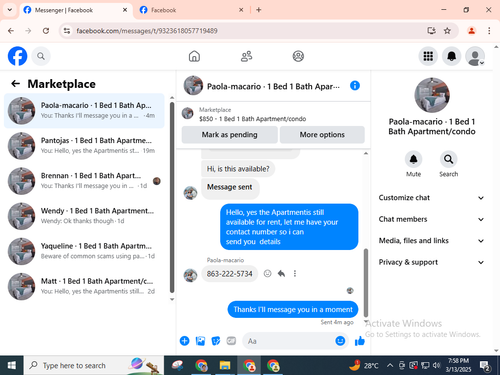
Task: Open the Chrome profile icon
Action: click(x=471, y=31)
